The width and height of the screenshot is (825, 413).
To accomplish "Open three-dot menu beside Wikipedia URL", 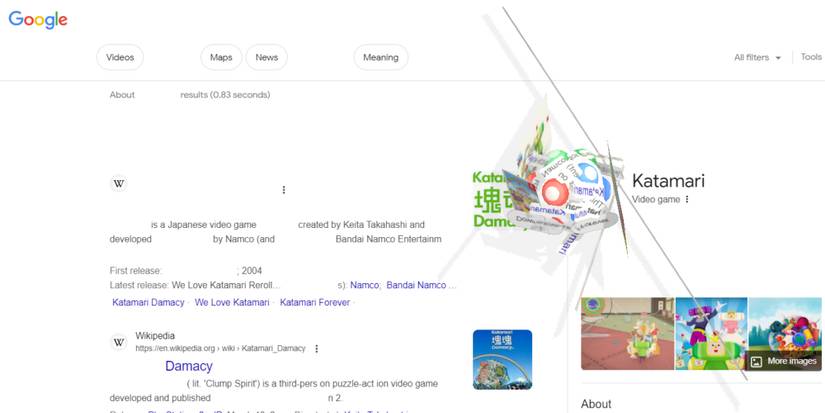I will (317, 349).
